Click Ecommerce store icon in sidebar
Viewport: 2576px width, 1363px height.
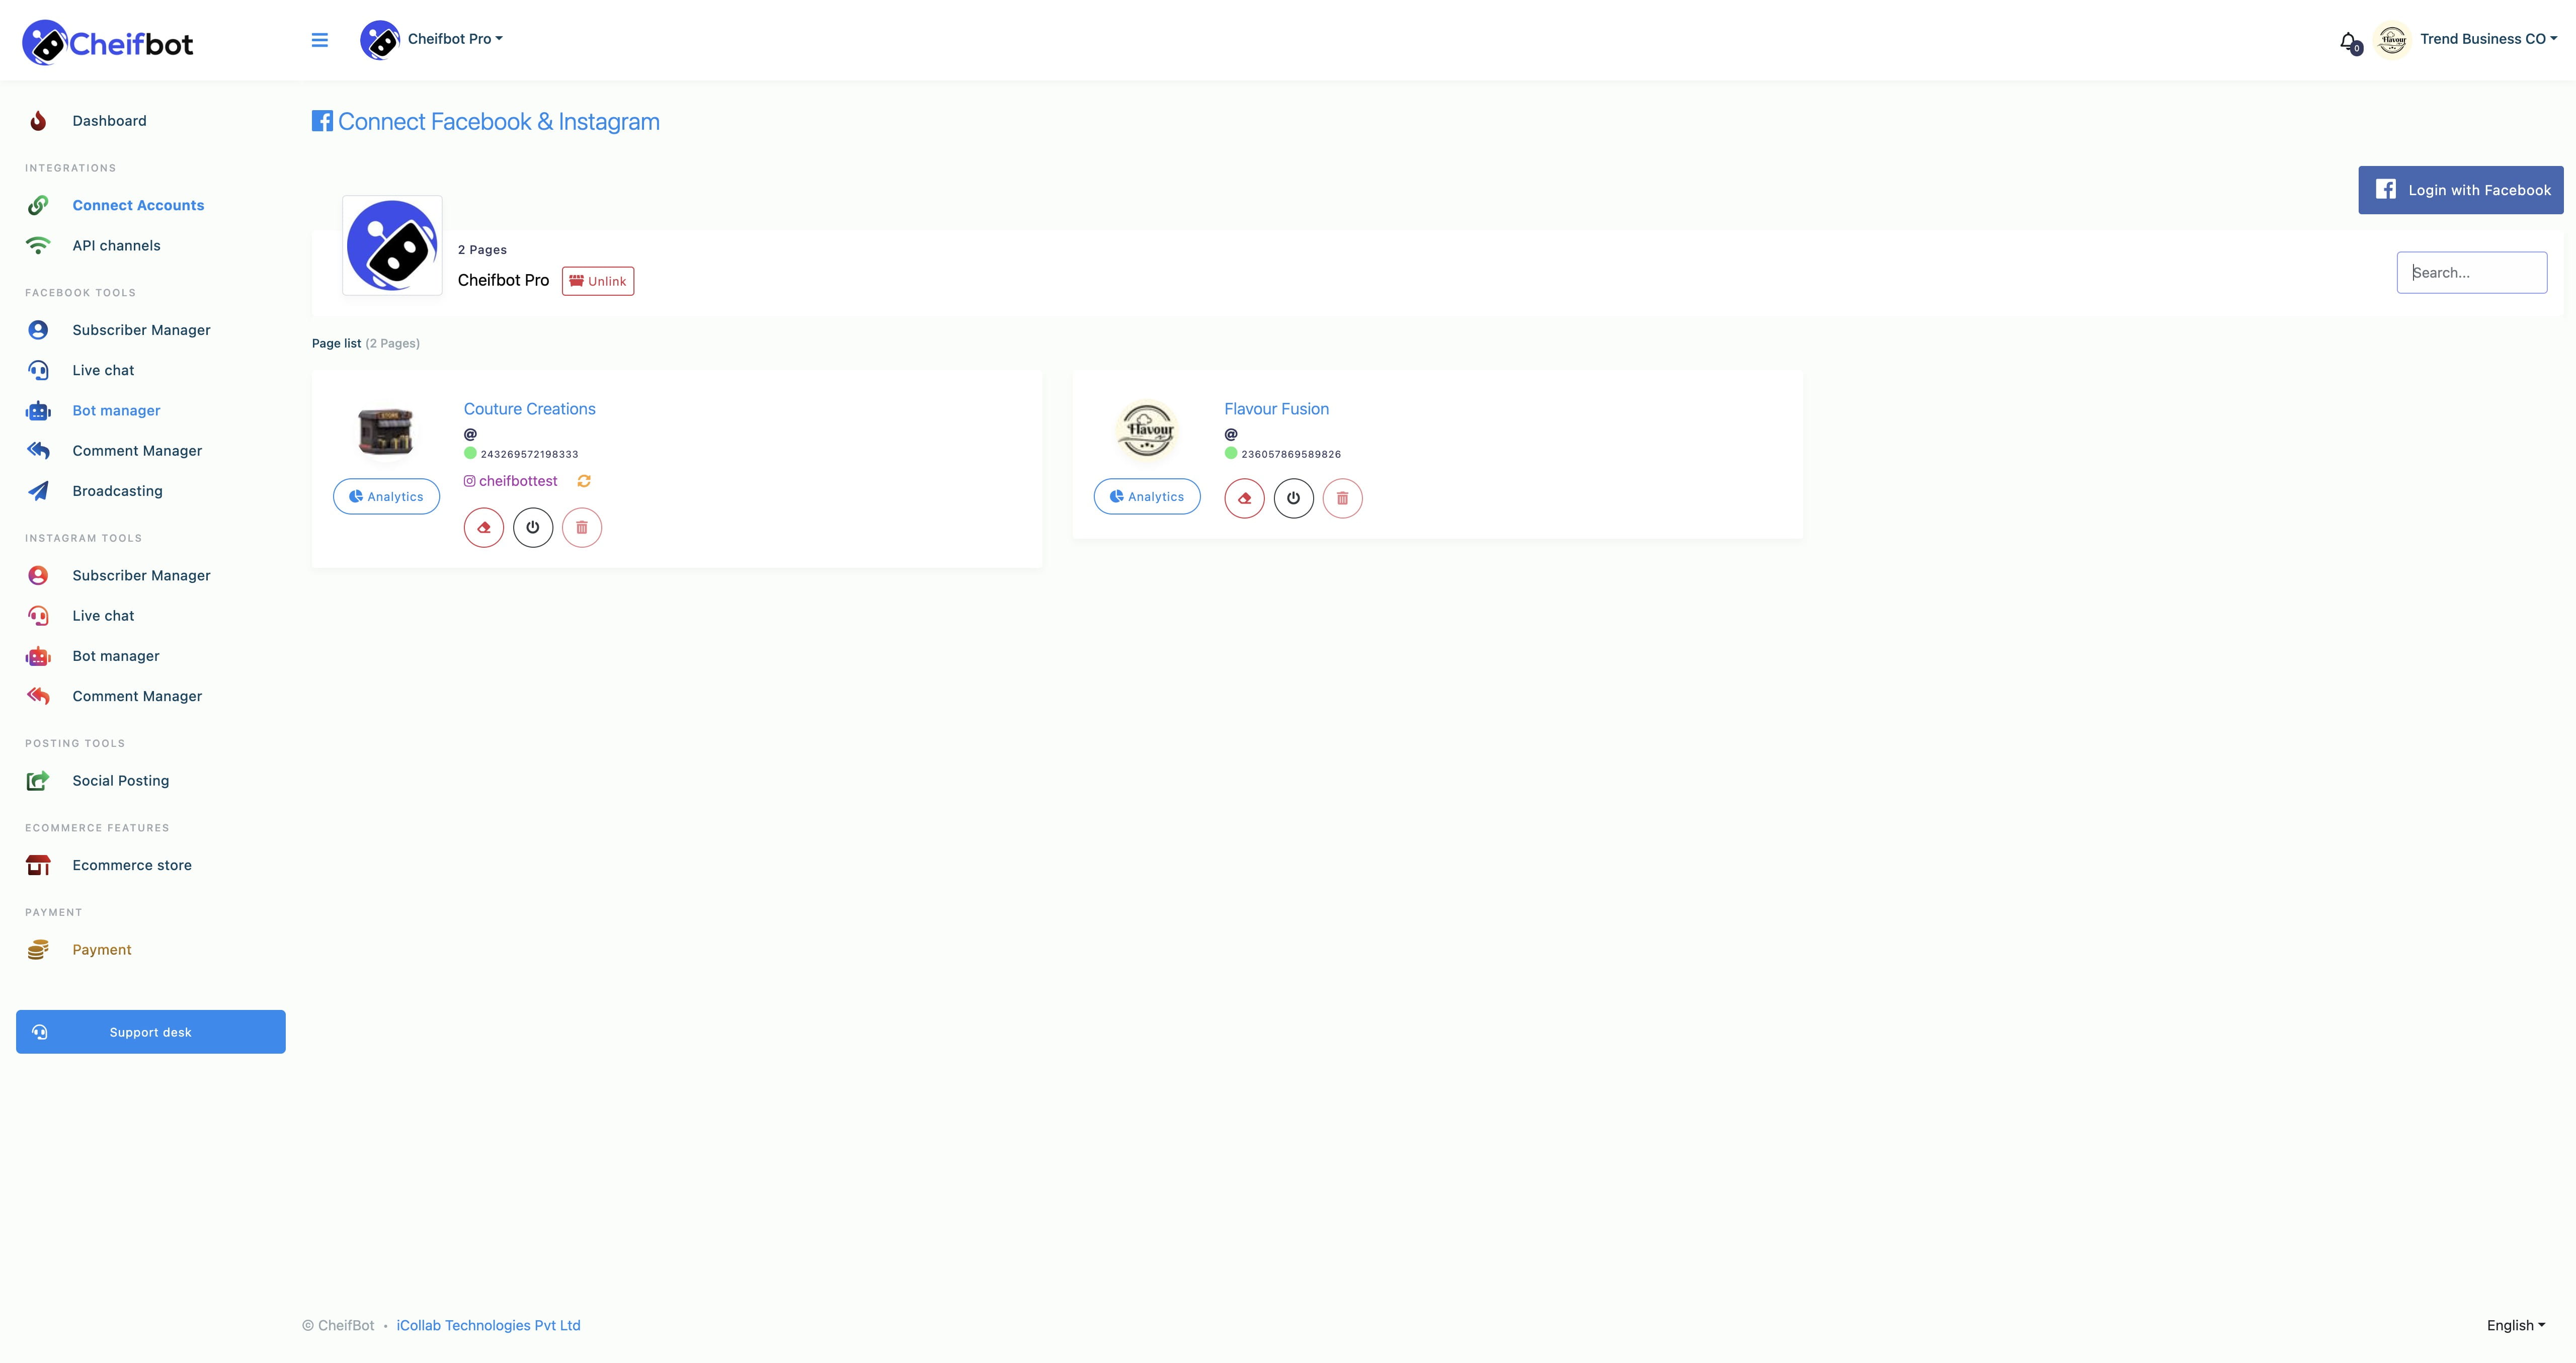37,864
